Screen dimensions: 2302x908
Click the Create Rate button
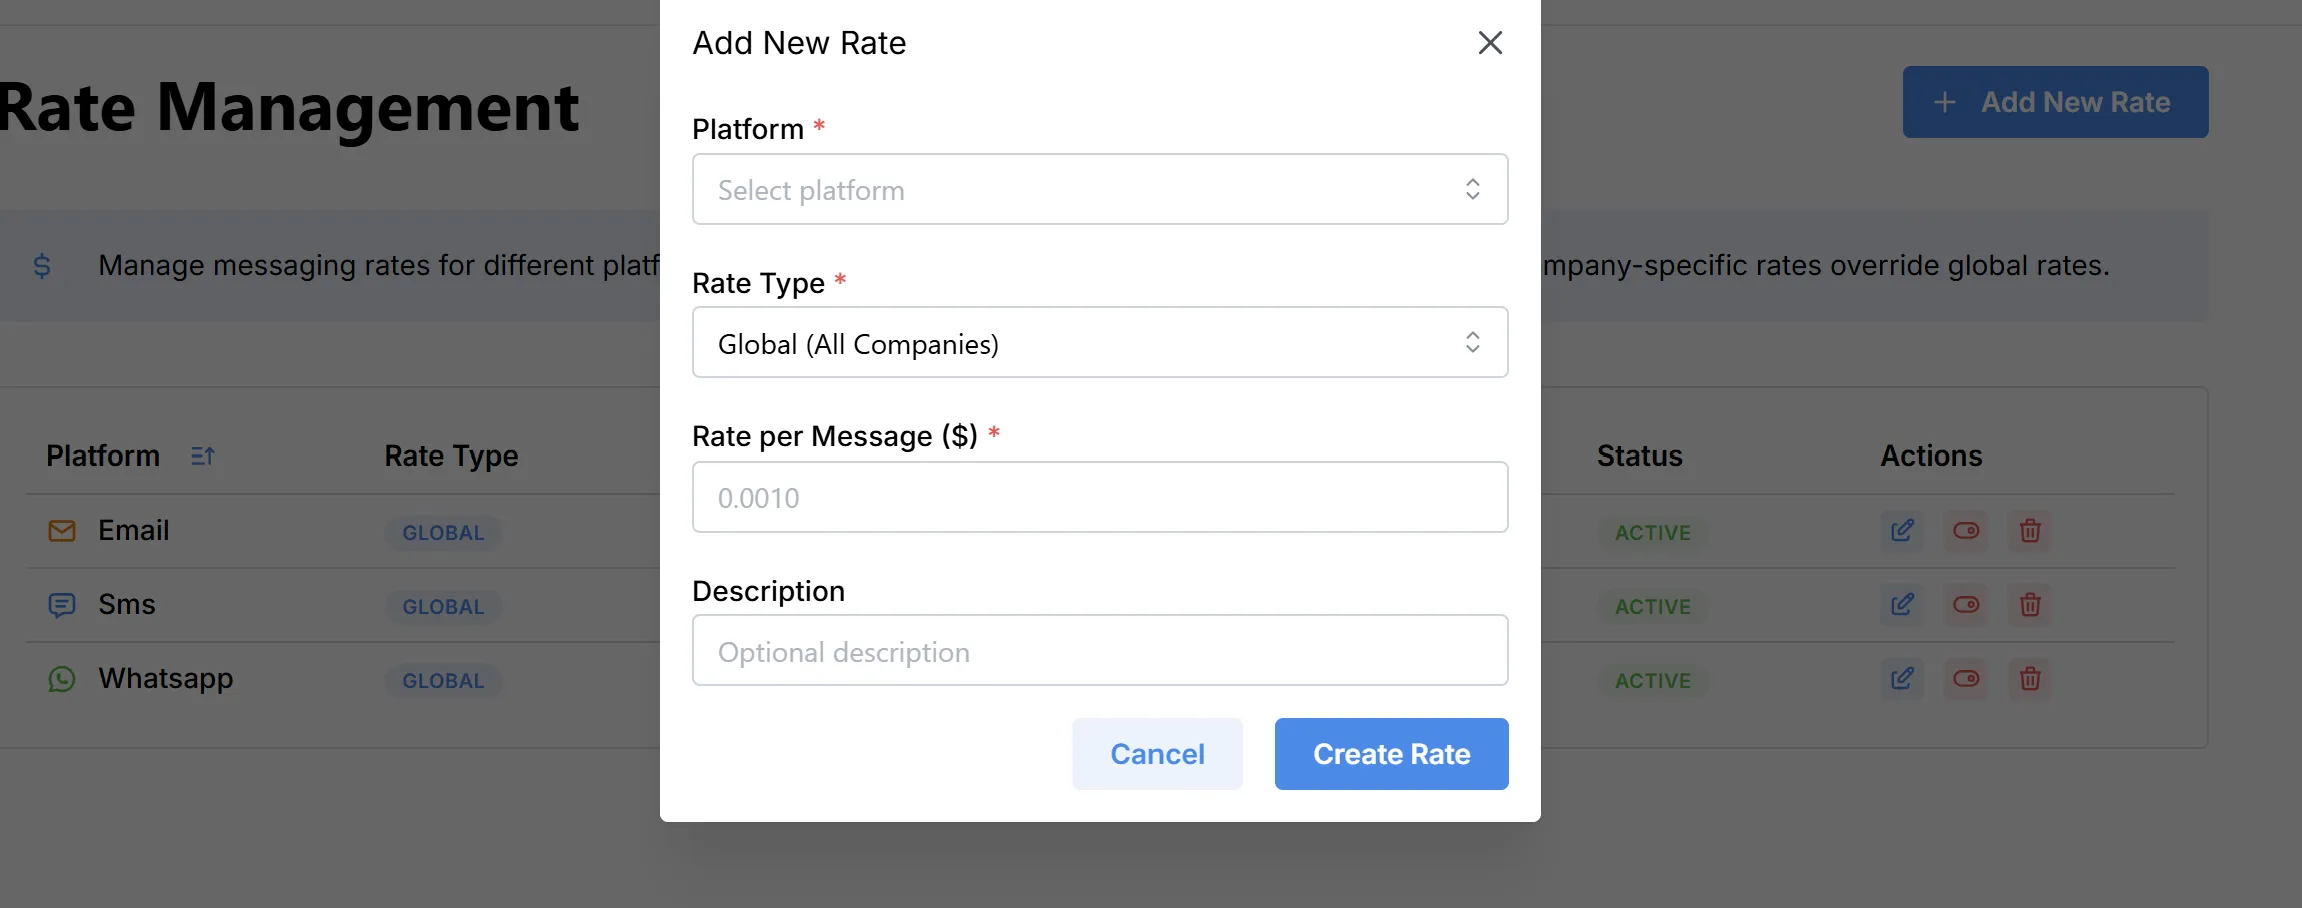(1390, 754)
